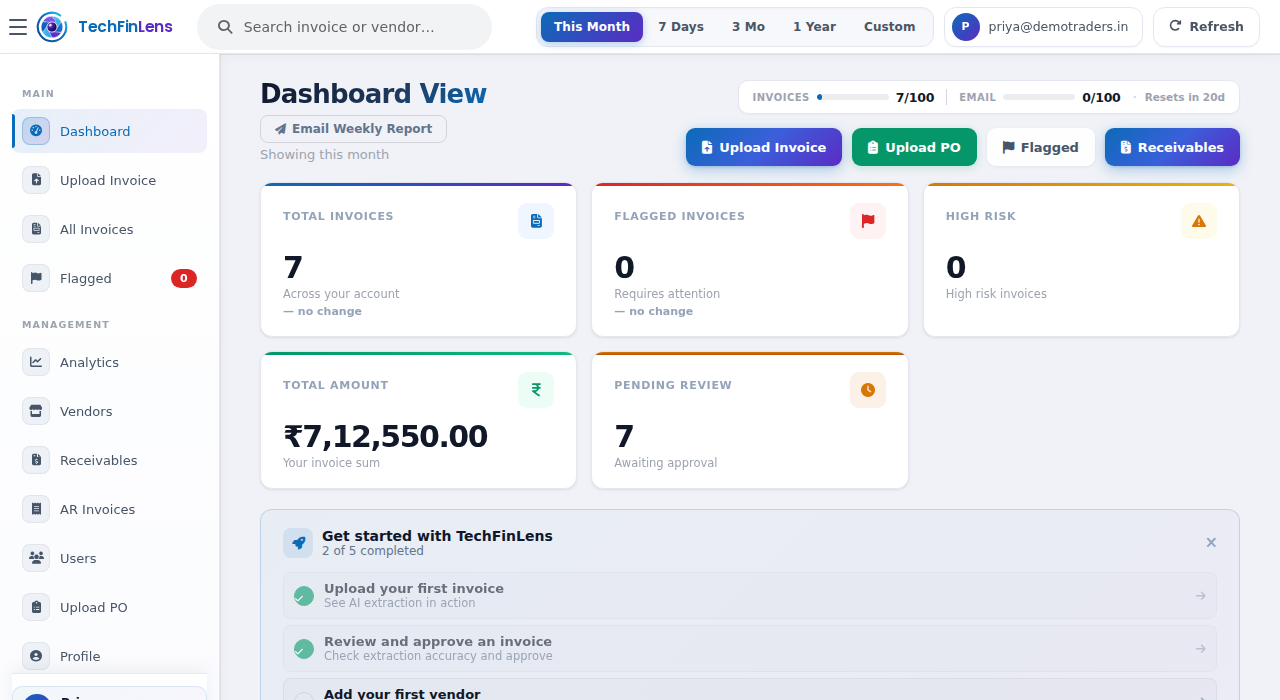Open the hamburger navigation menu
This screenshot has height=700, width=1280.
[18, 27]
